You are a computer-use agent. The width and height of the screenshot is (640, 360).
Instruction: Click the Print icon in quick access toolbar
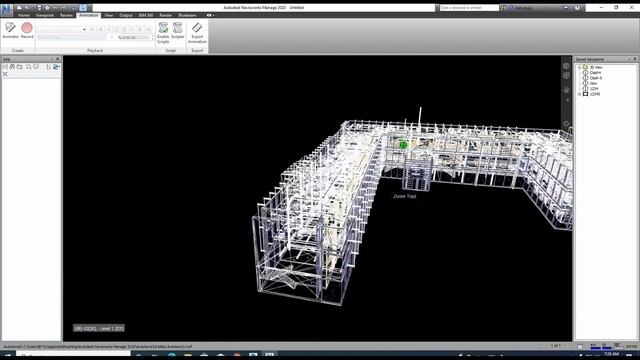[x=39, y=7]
